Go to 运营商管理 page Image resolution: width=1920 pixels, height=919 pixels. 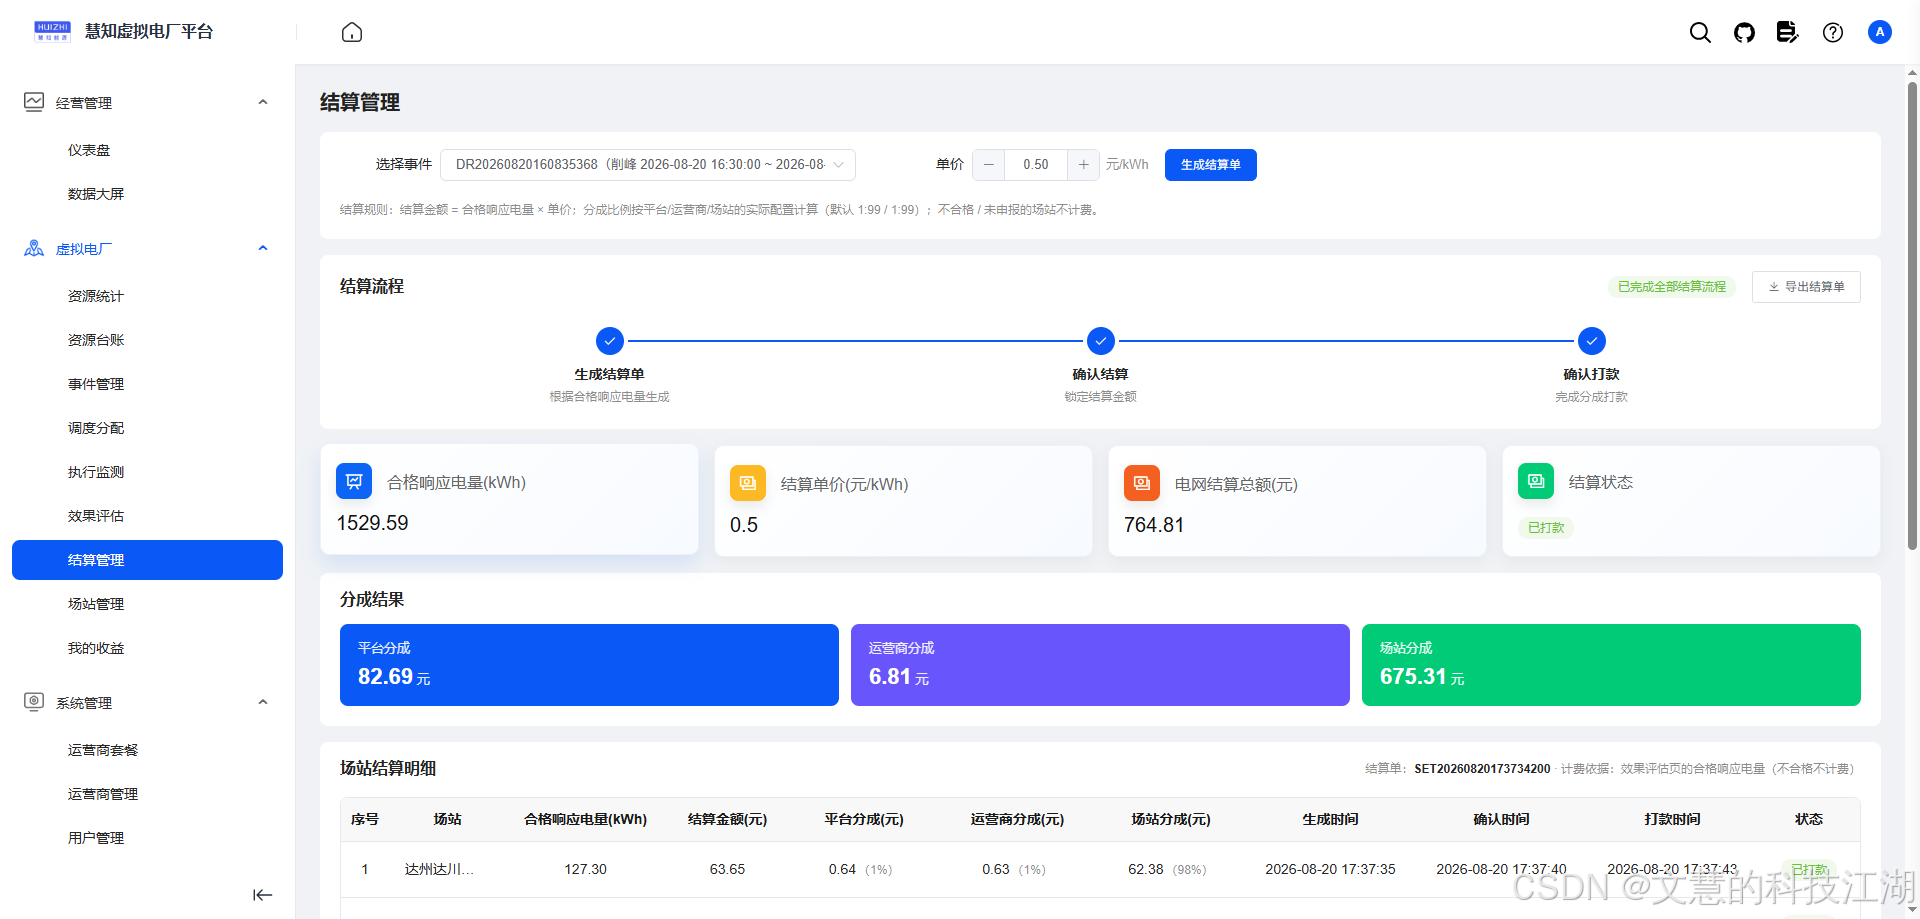(147, 794)
